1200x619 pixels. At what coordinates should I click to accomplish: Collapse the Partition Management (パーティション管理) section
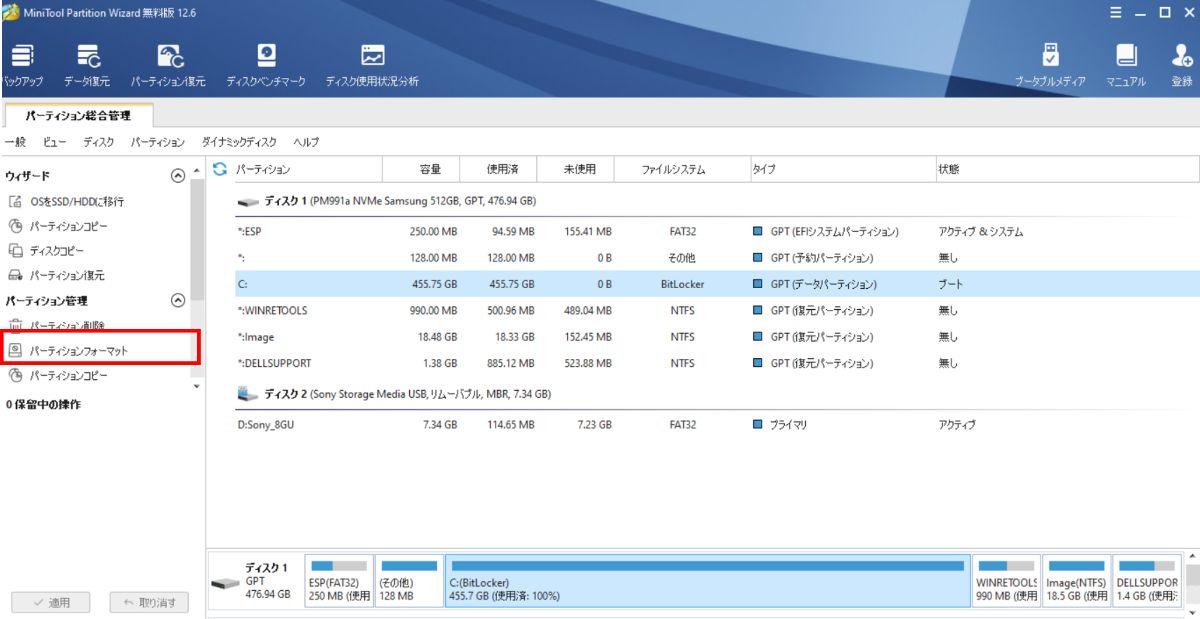tap(177, 299)
